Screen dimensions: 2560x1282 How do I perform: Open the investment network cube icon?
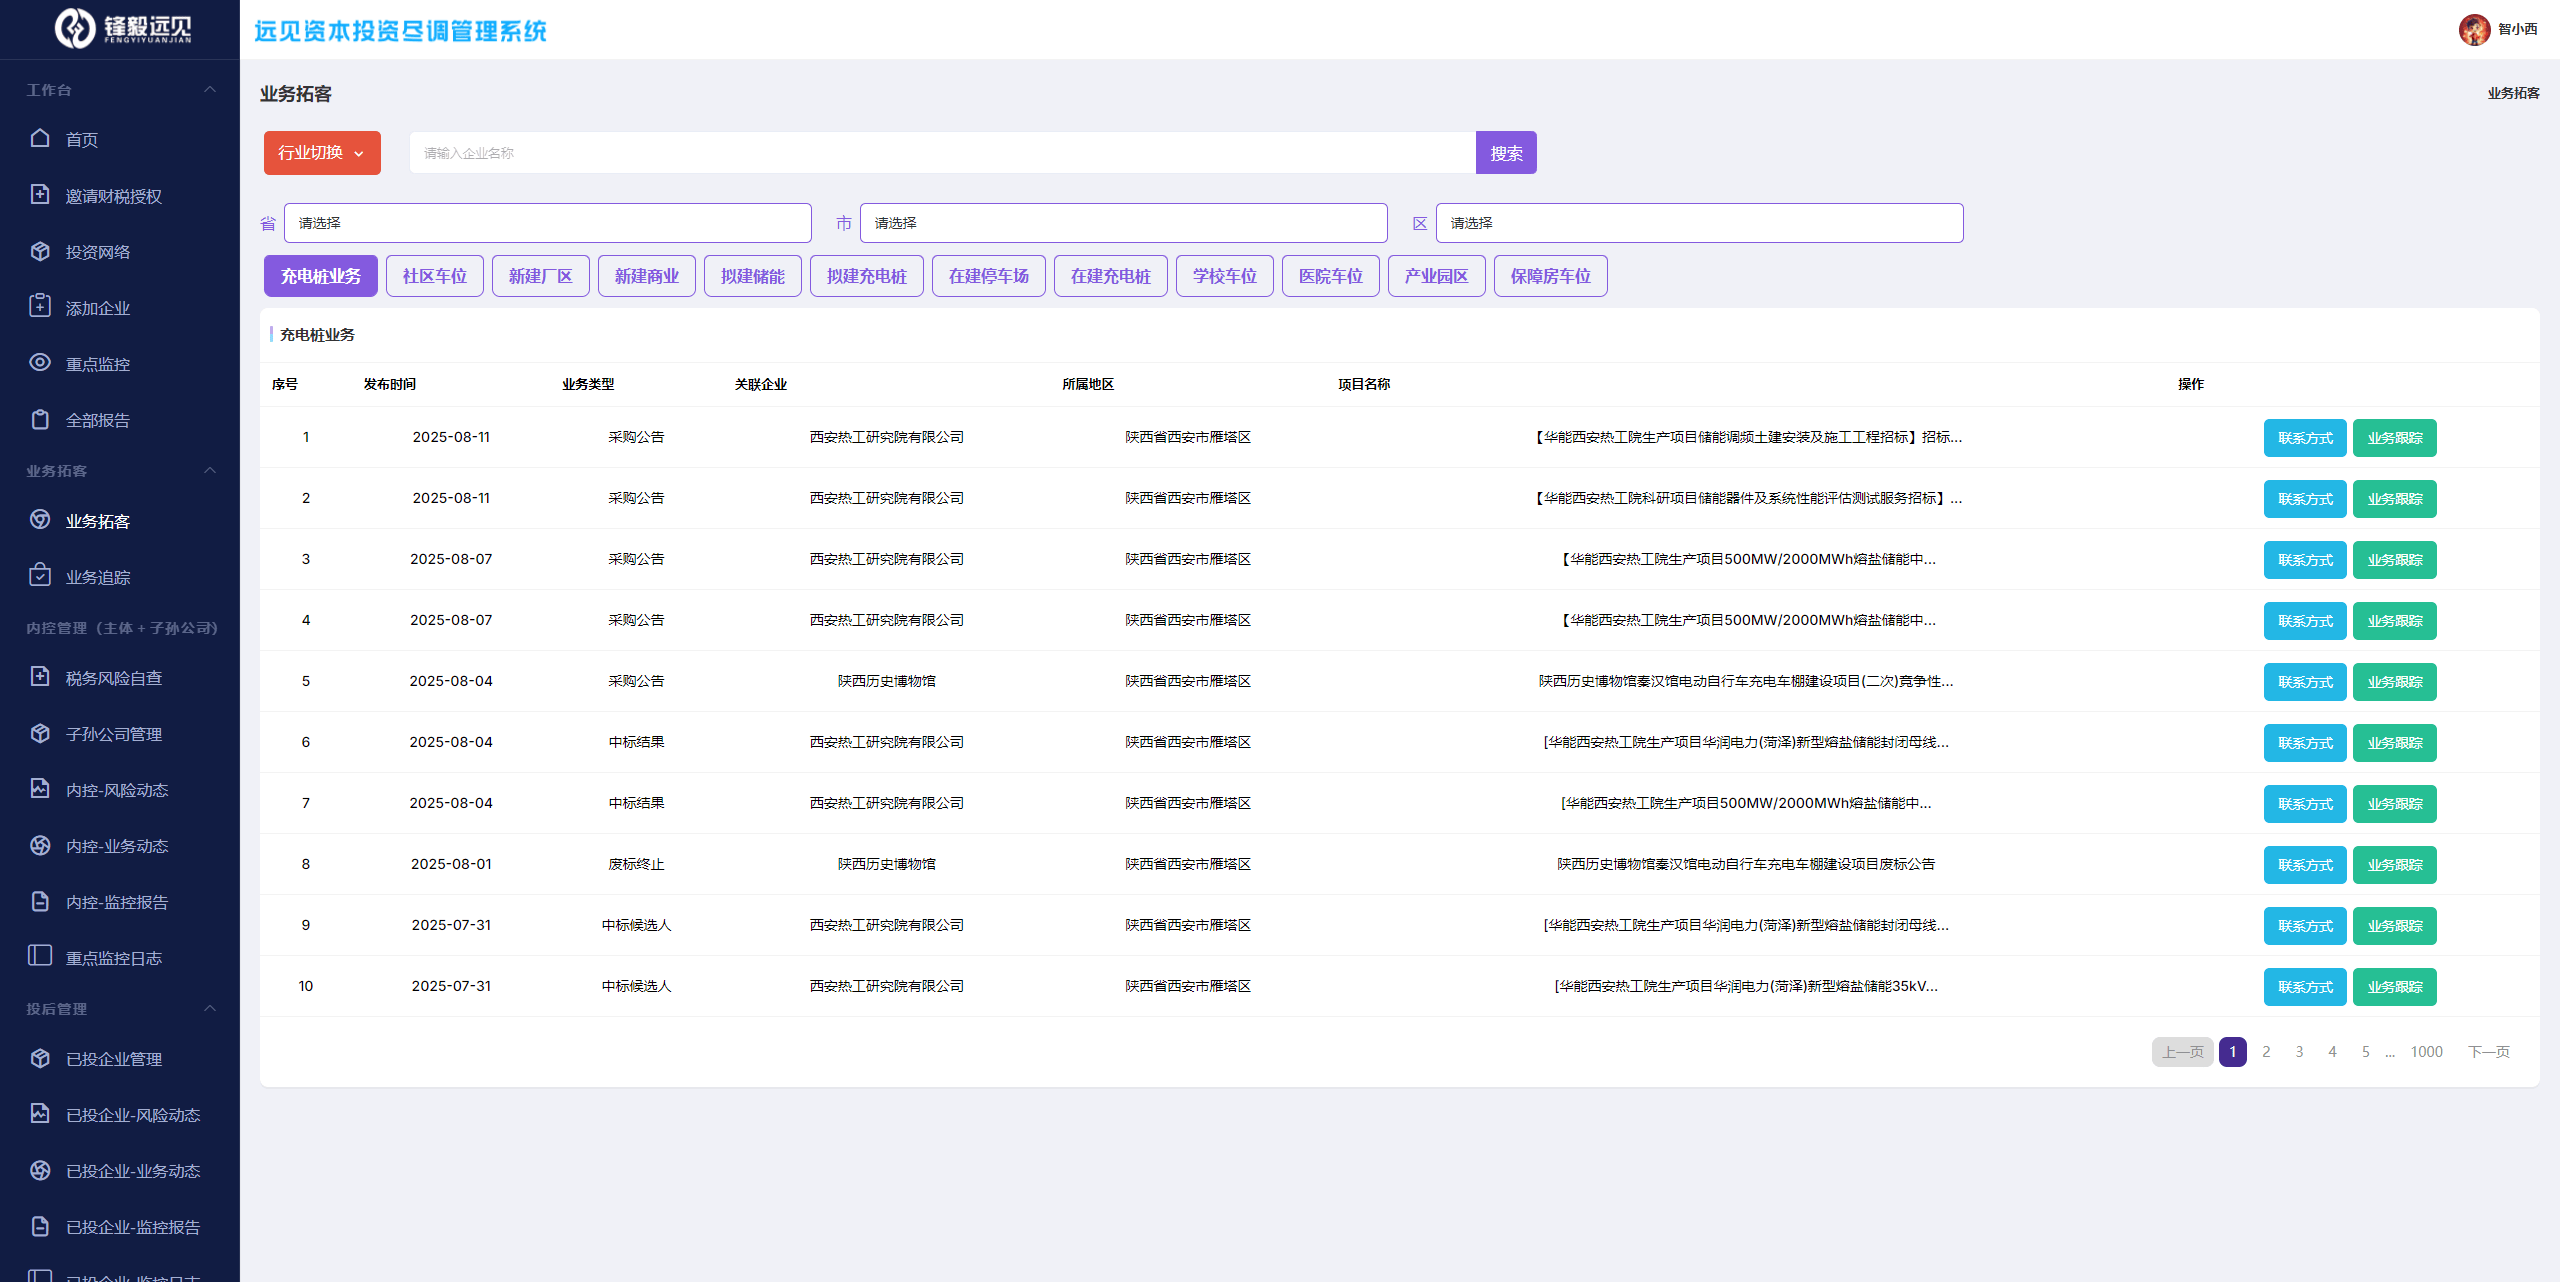tap(40, 251)
